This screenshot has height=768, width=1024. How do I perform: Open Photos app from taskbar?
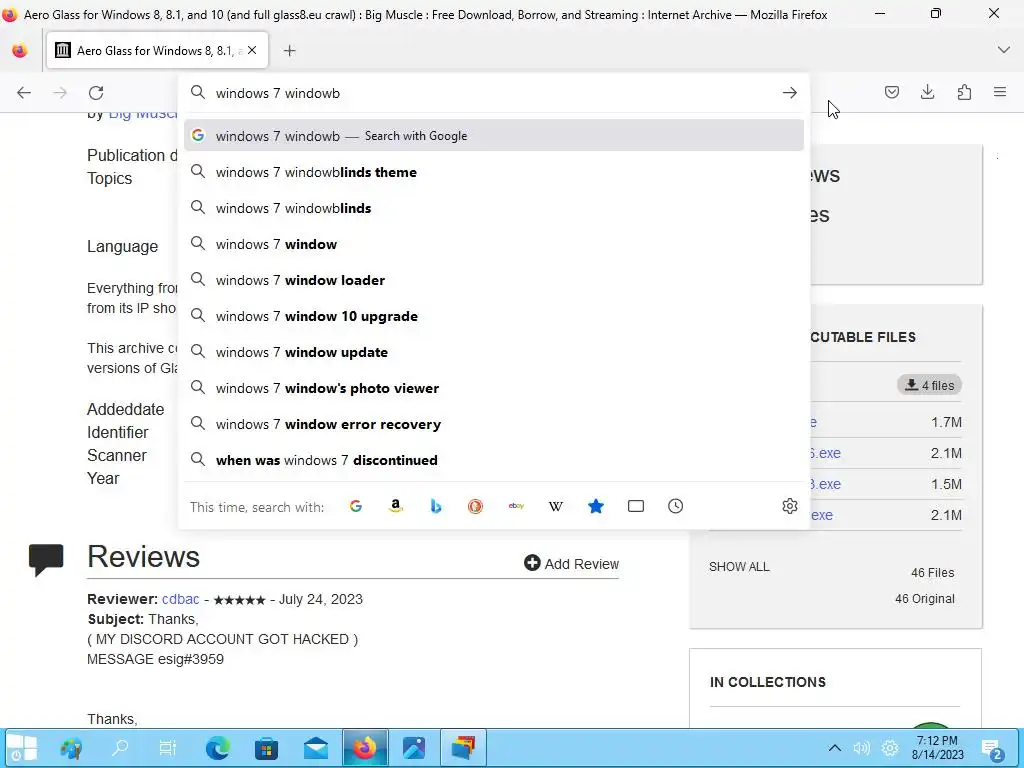coord(414,748)
